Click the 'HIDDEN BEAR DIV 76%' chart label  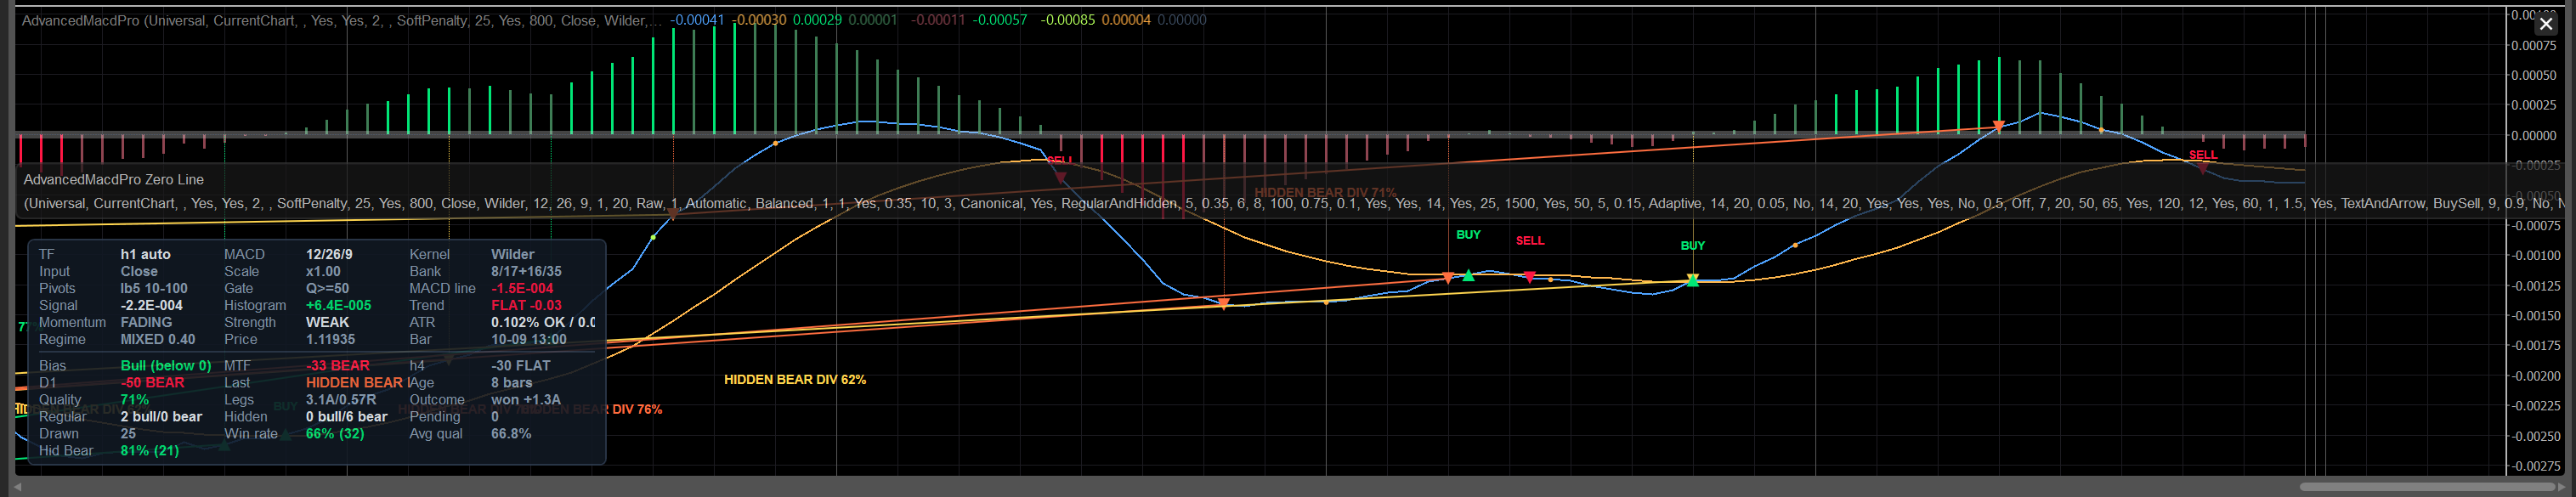coord(591,410)
